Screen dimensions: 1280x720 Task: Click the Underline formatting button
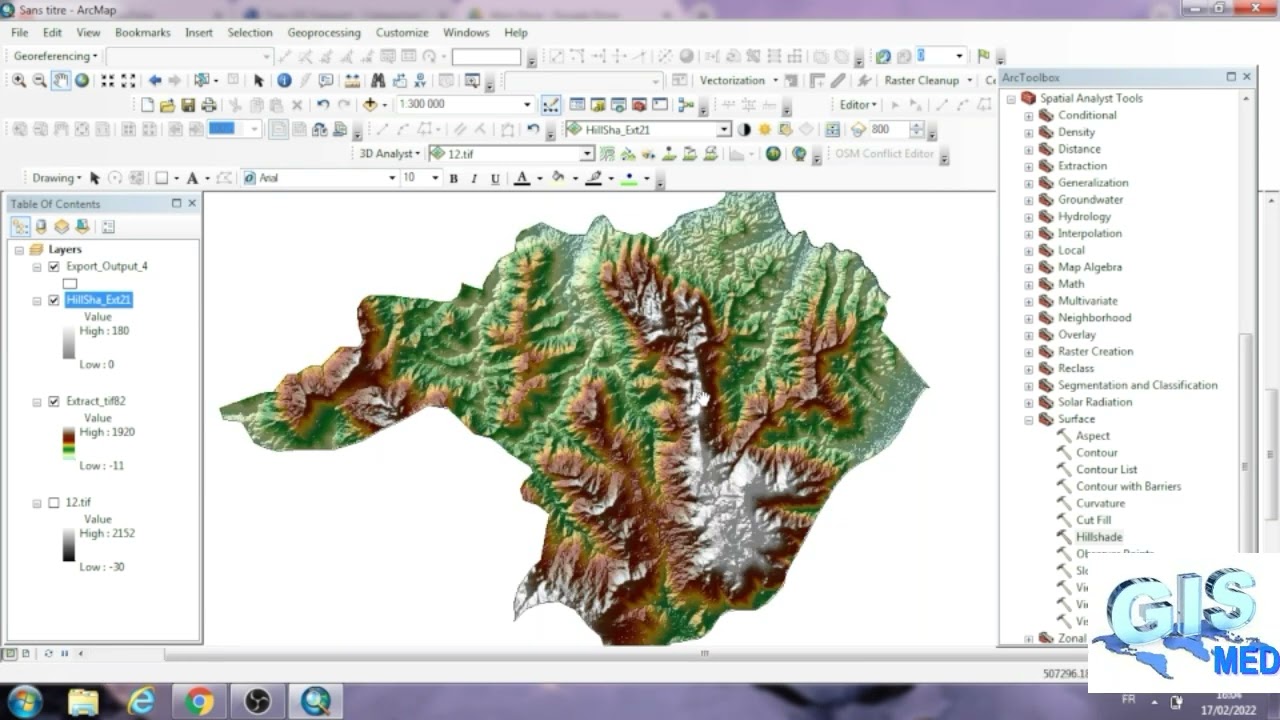coord(493,178)
